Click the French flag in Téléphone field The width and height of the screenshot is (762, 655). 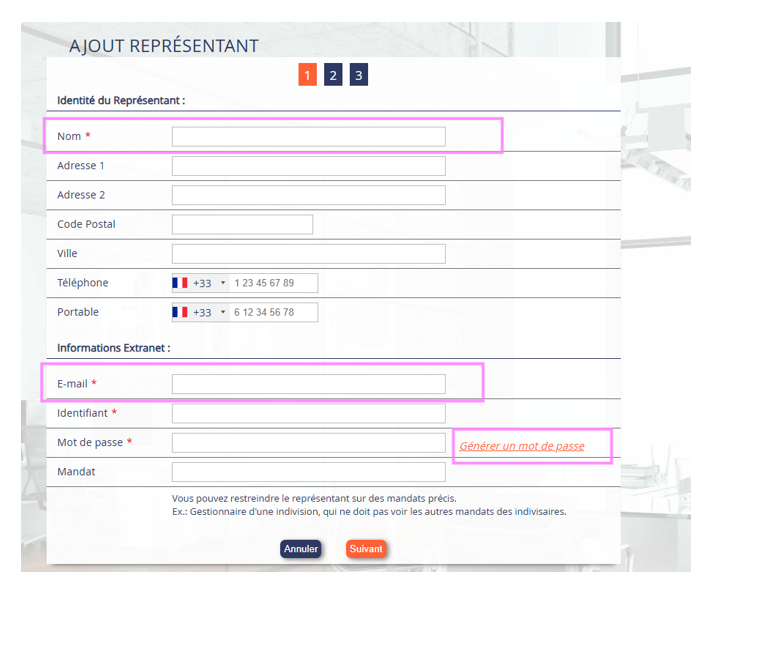[180, 283]
